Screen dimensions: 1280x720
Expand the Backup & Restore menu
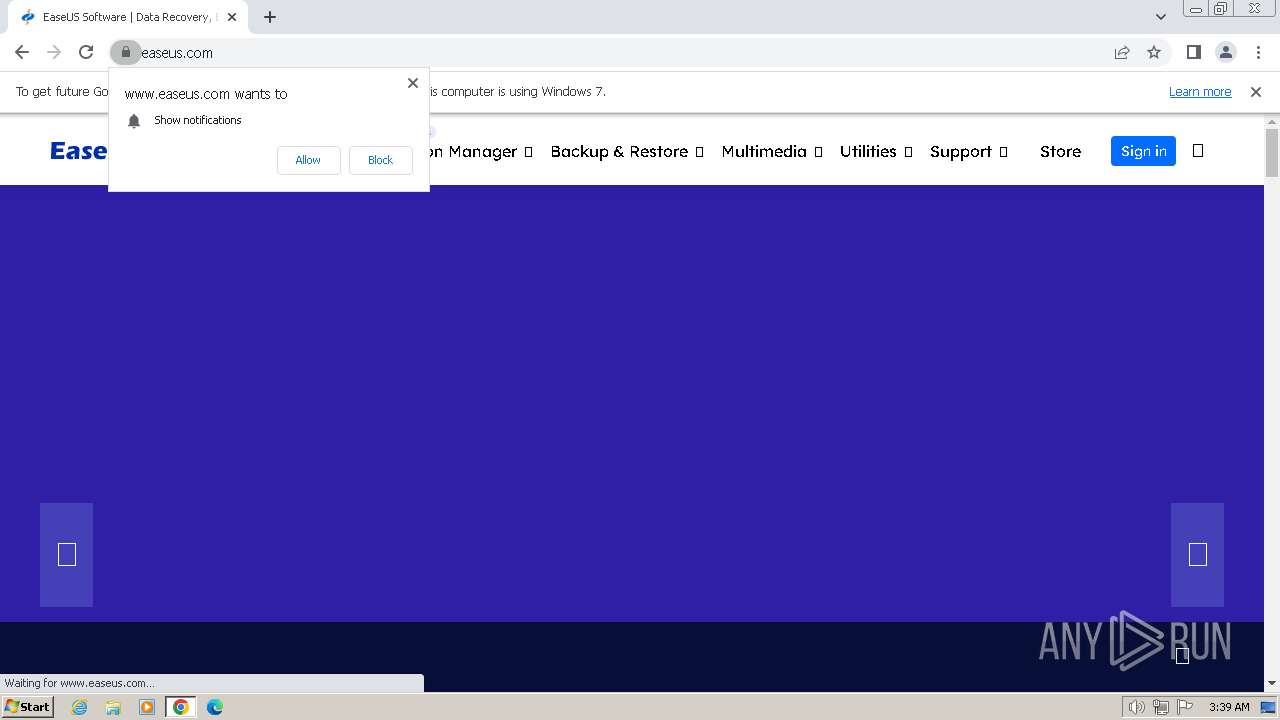[x=627, y=152]
